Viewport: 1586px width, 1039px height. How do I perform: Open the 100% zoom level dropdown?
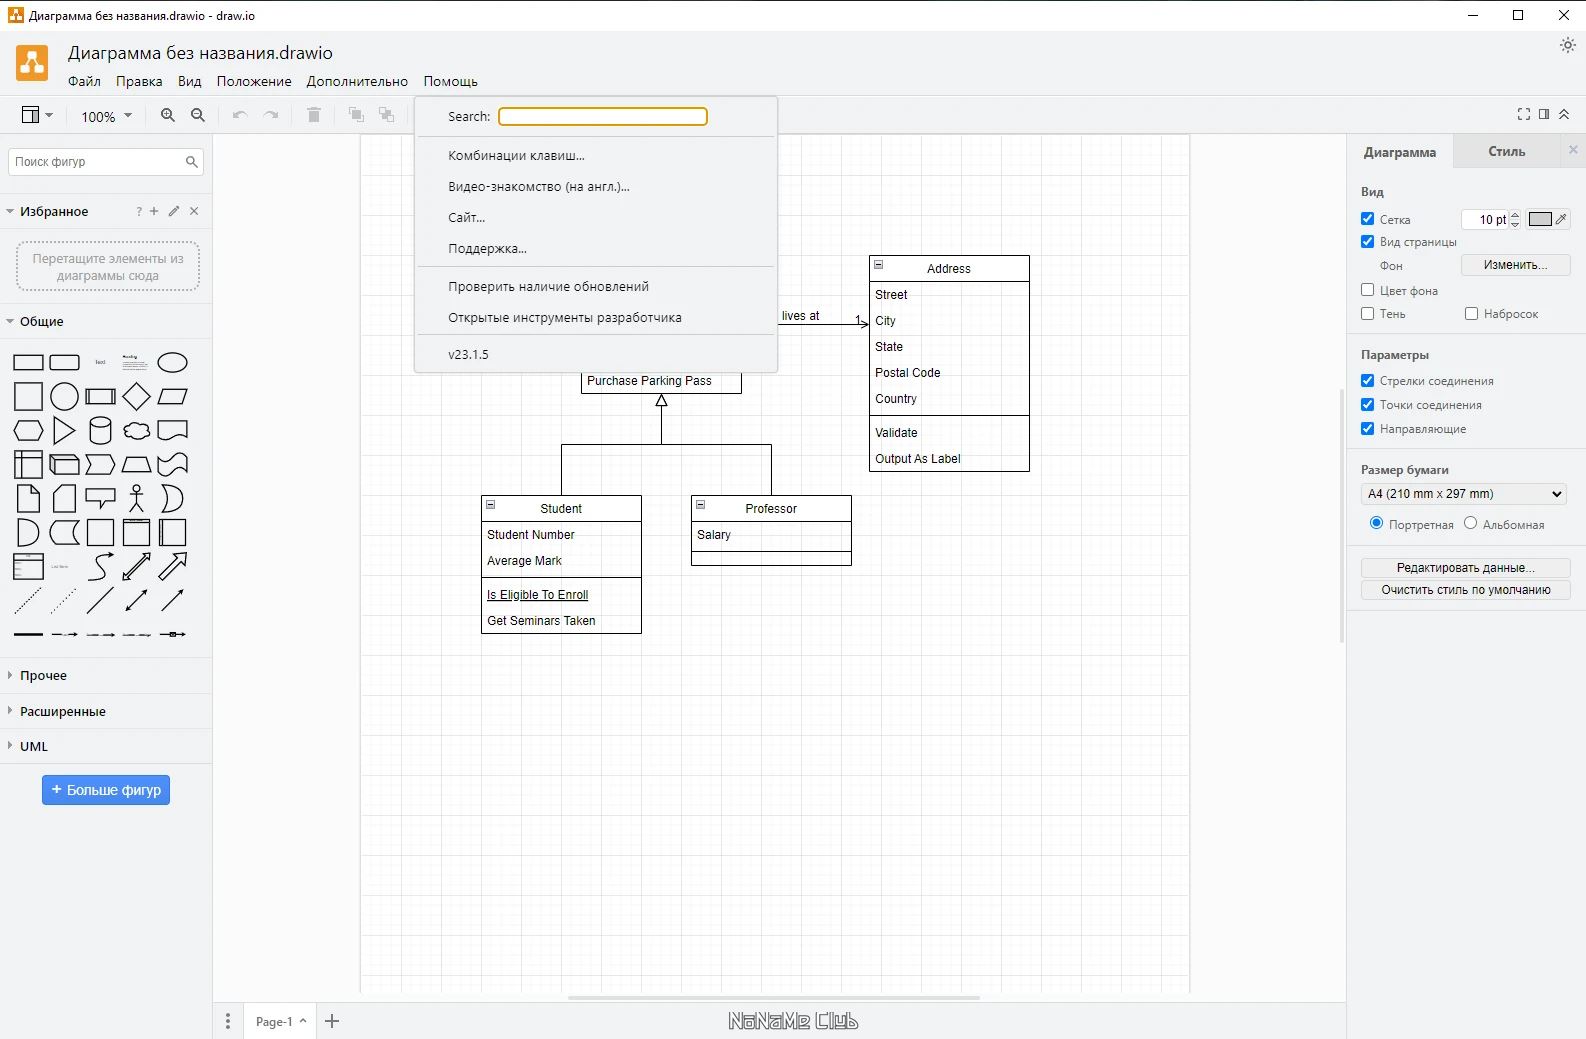point(106,116)
